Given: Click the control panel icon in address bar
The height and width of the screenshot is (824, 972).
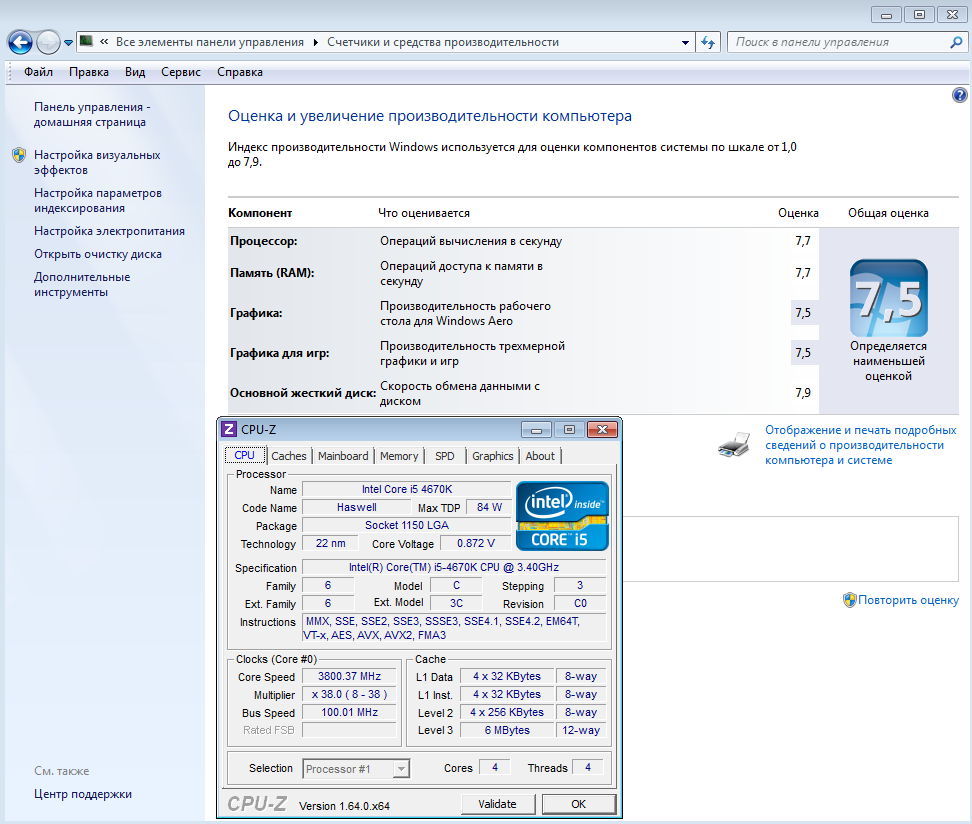Looking at the screenshot, I should [x=87, y=42].
